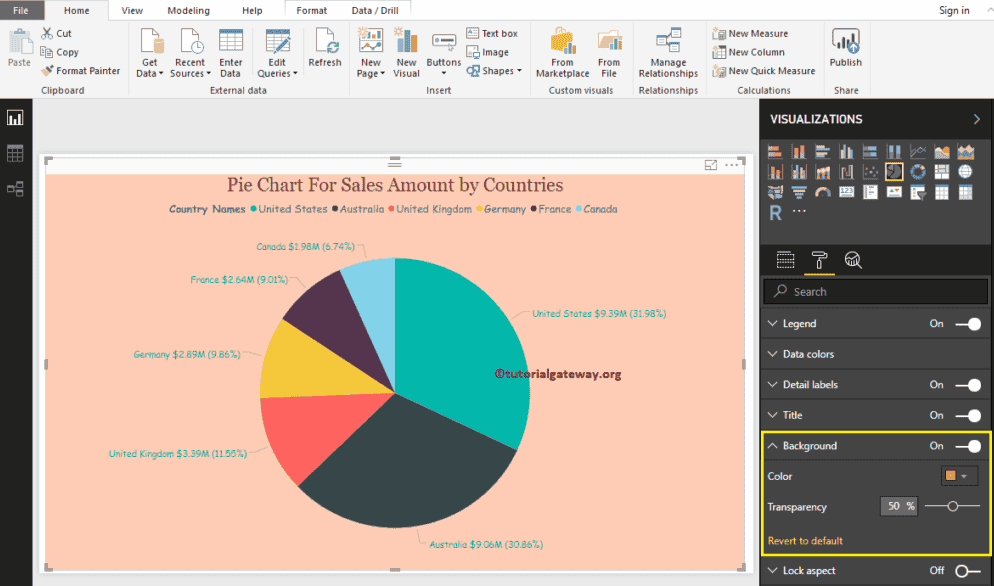
Task: Select the KPI visual
Action: (894, 192)
